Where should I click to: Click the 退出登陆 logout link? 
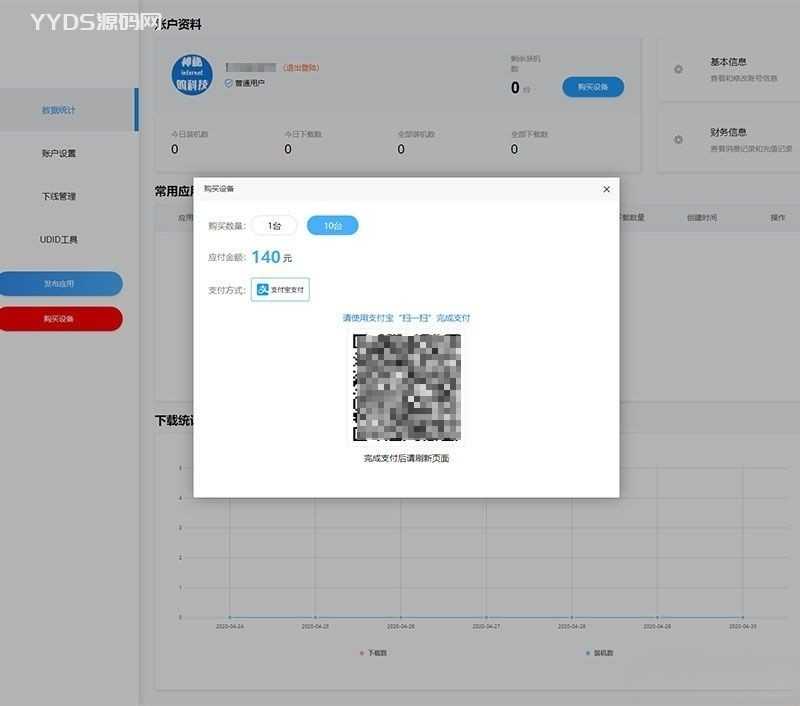click(x=301, y=67)
